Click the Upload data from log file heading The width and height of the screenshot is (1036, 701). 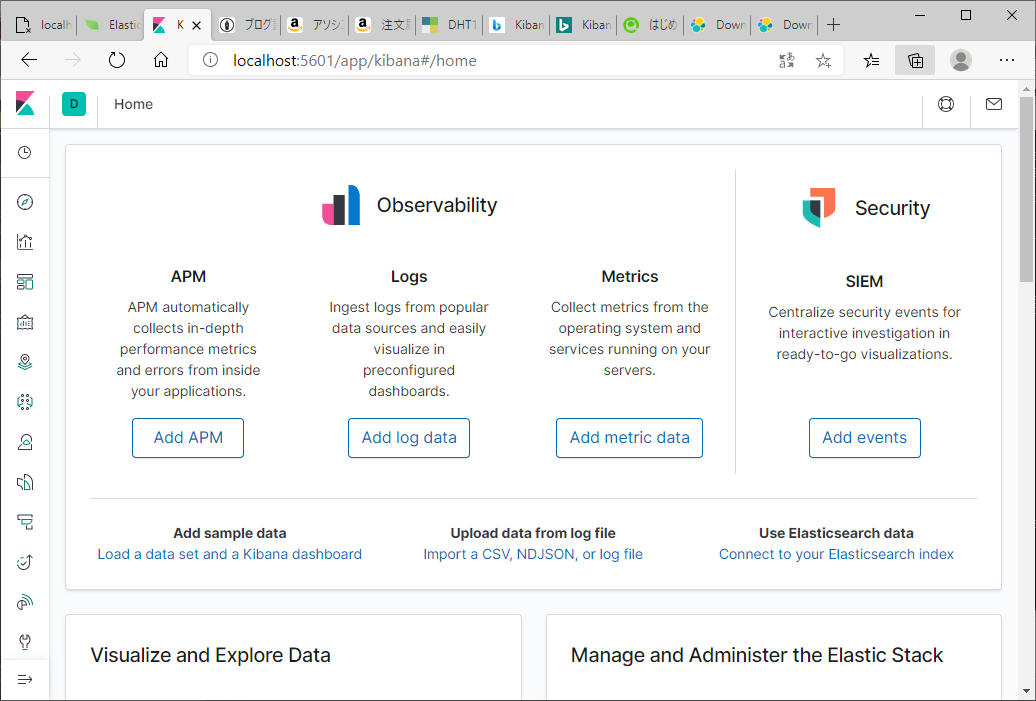click(x=533, y=533)
